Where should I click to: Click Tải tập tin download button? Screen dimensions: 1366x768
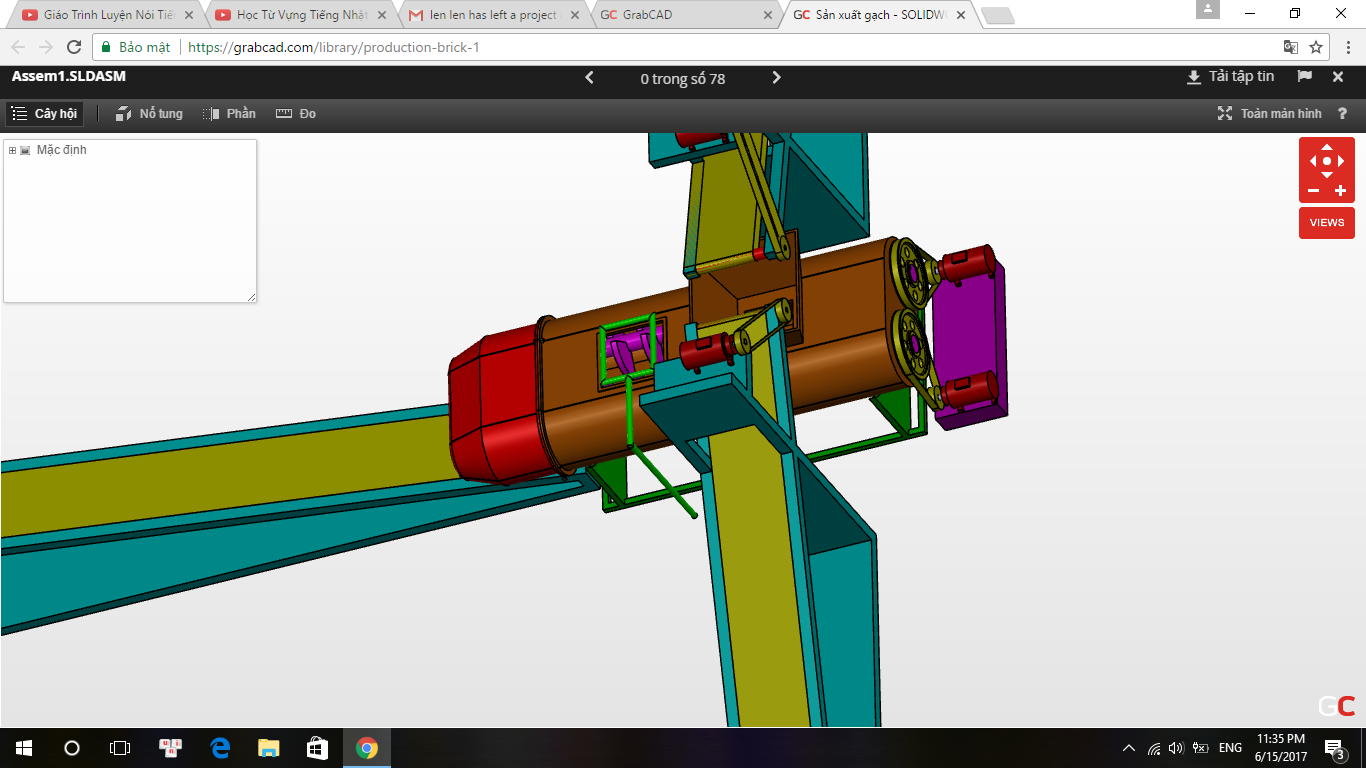point(1230,77)
